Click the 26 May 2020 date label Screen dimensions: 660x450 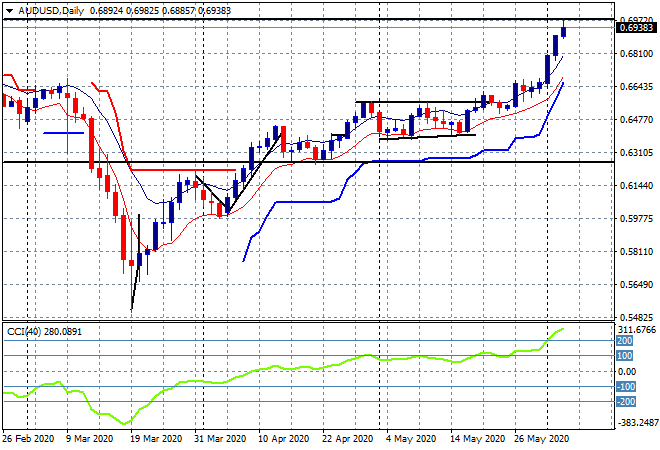coord(541,439)
